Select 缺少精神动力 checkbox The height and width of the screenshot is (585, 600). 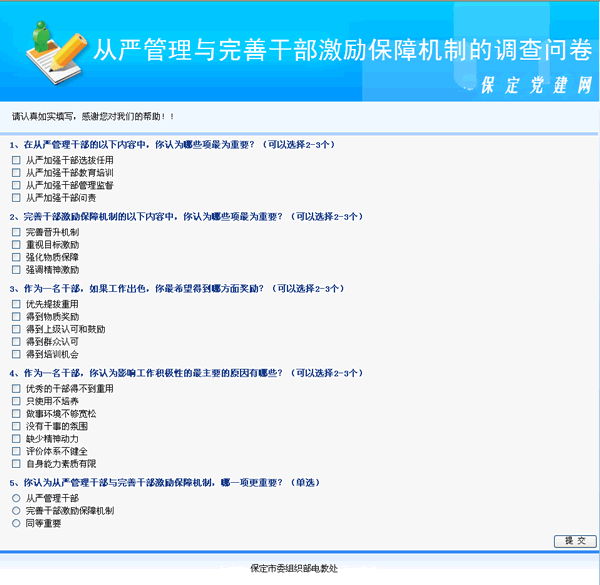(16, 438)
